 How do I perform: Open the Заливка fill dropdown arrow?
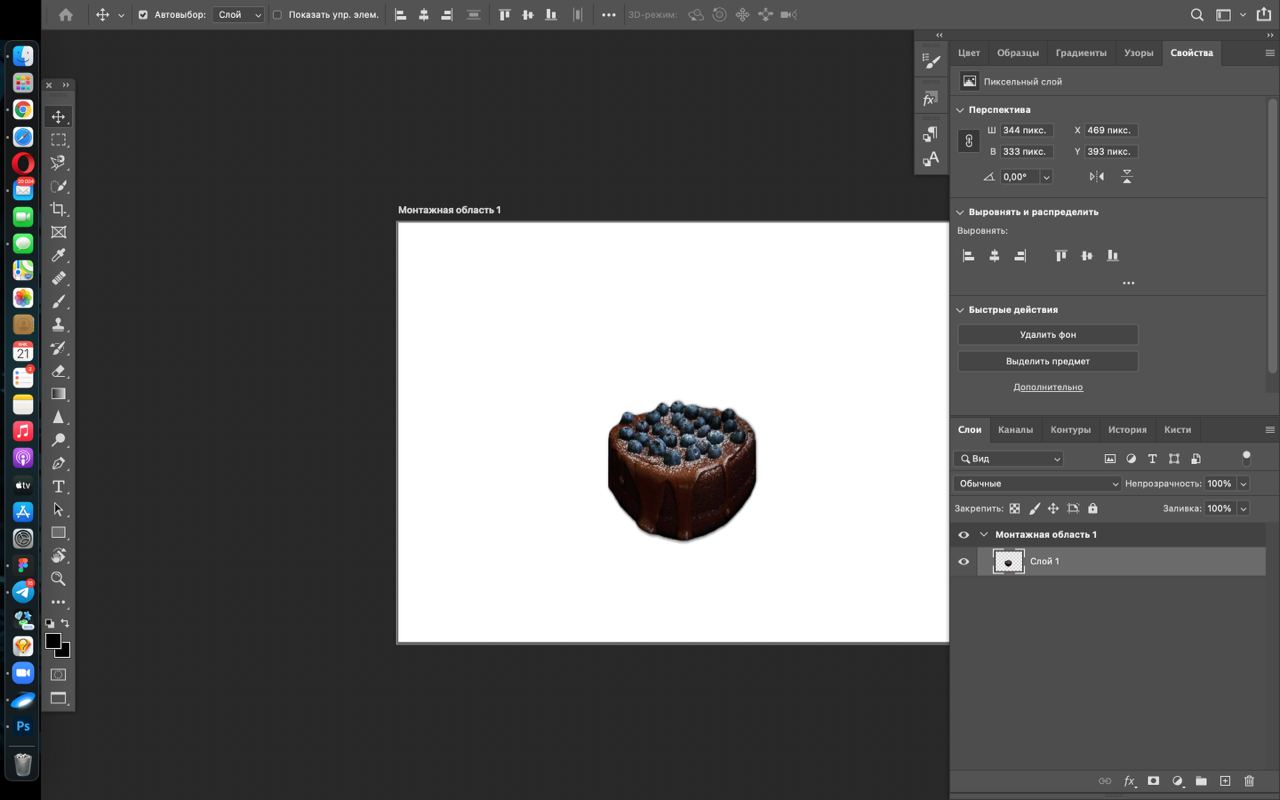(1243, 508)
